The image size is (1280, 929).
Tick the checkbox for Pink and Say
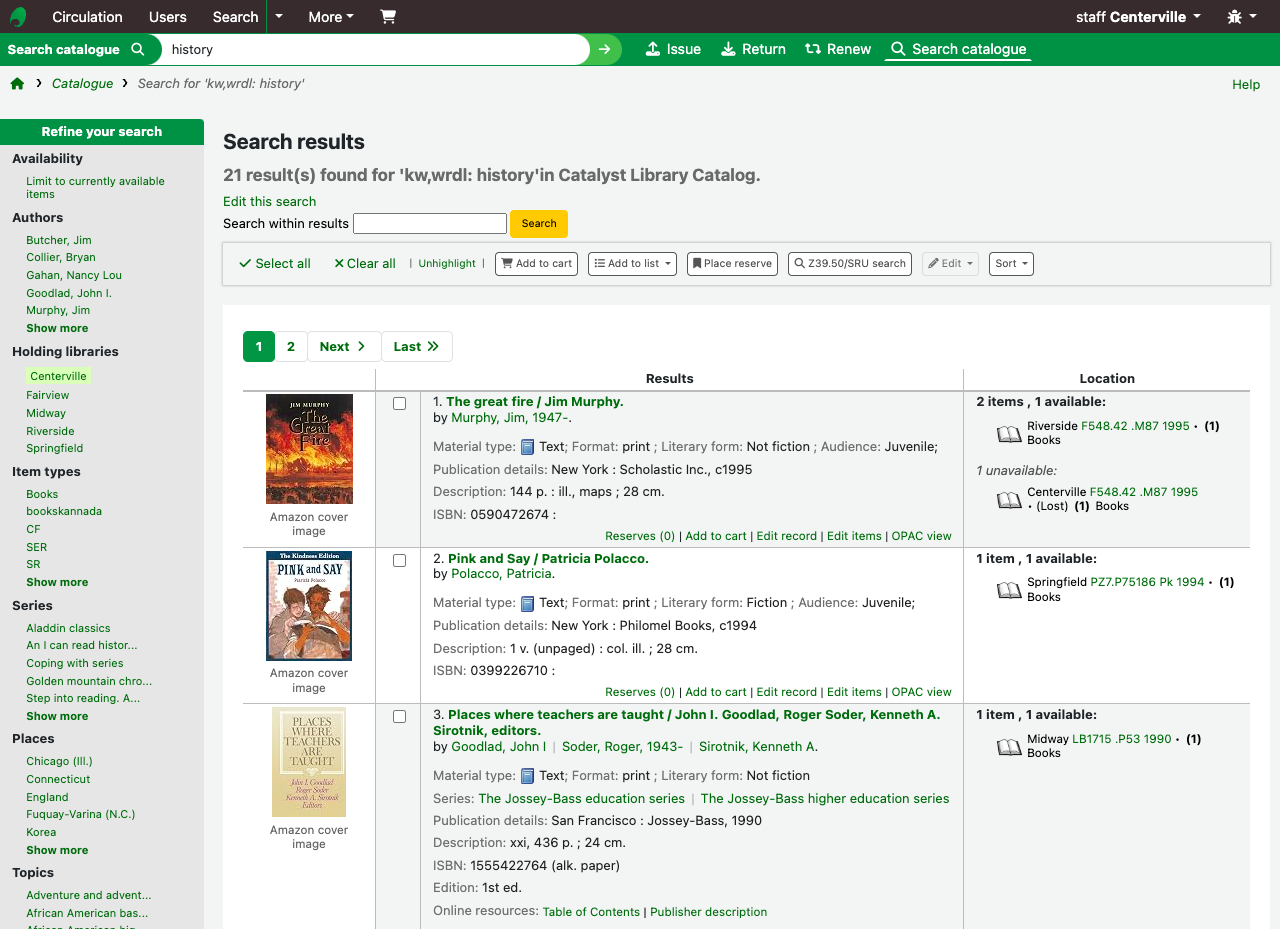[400, 561]
